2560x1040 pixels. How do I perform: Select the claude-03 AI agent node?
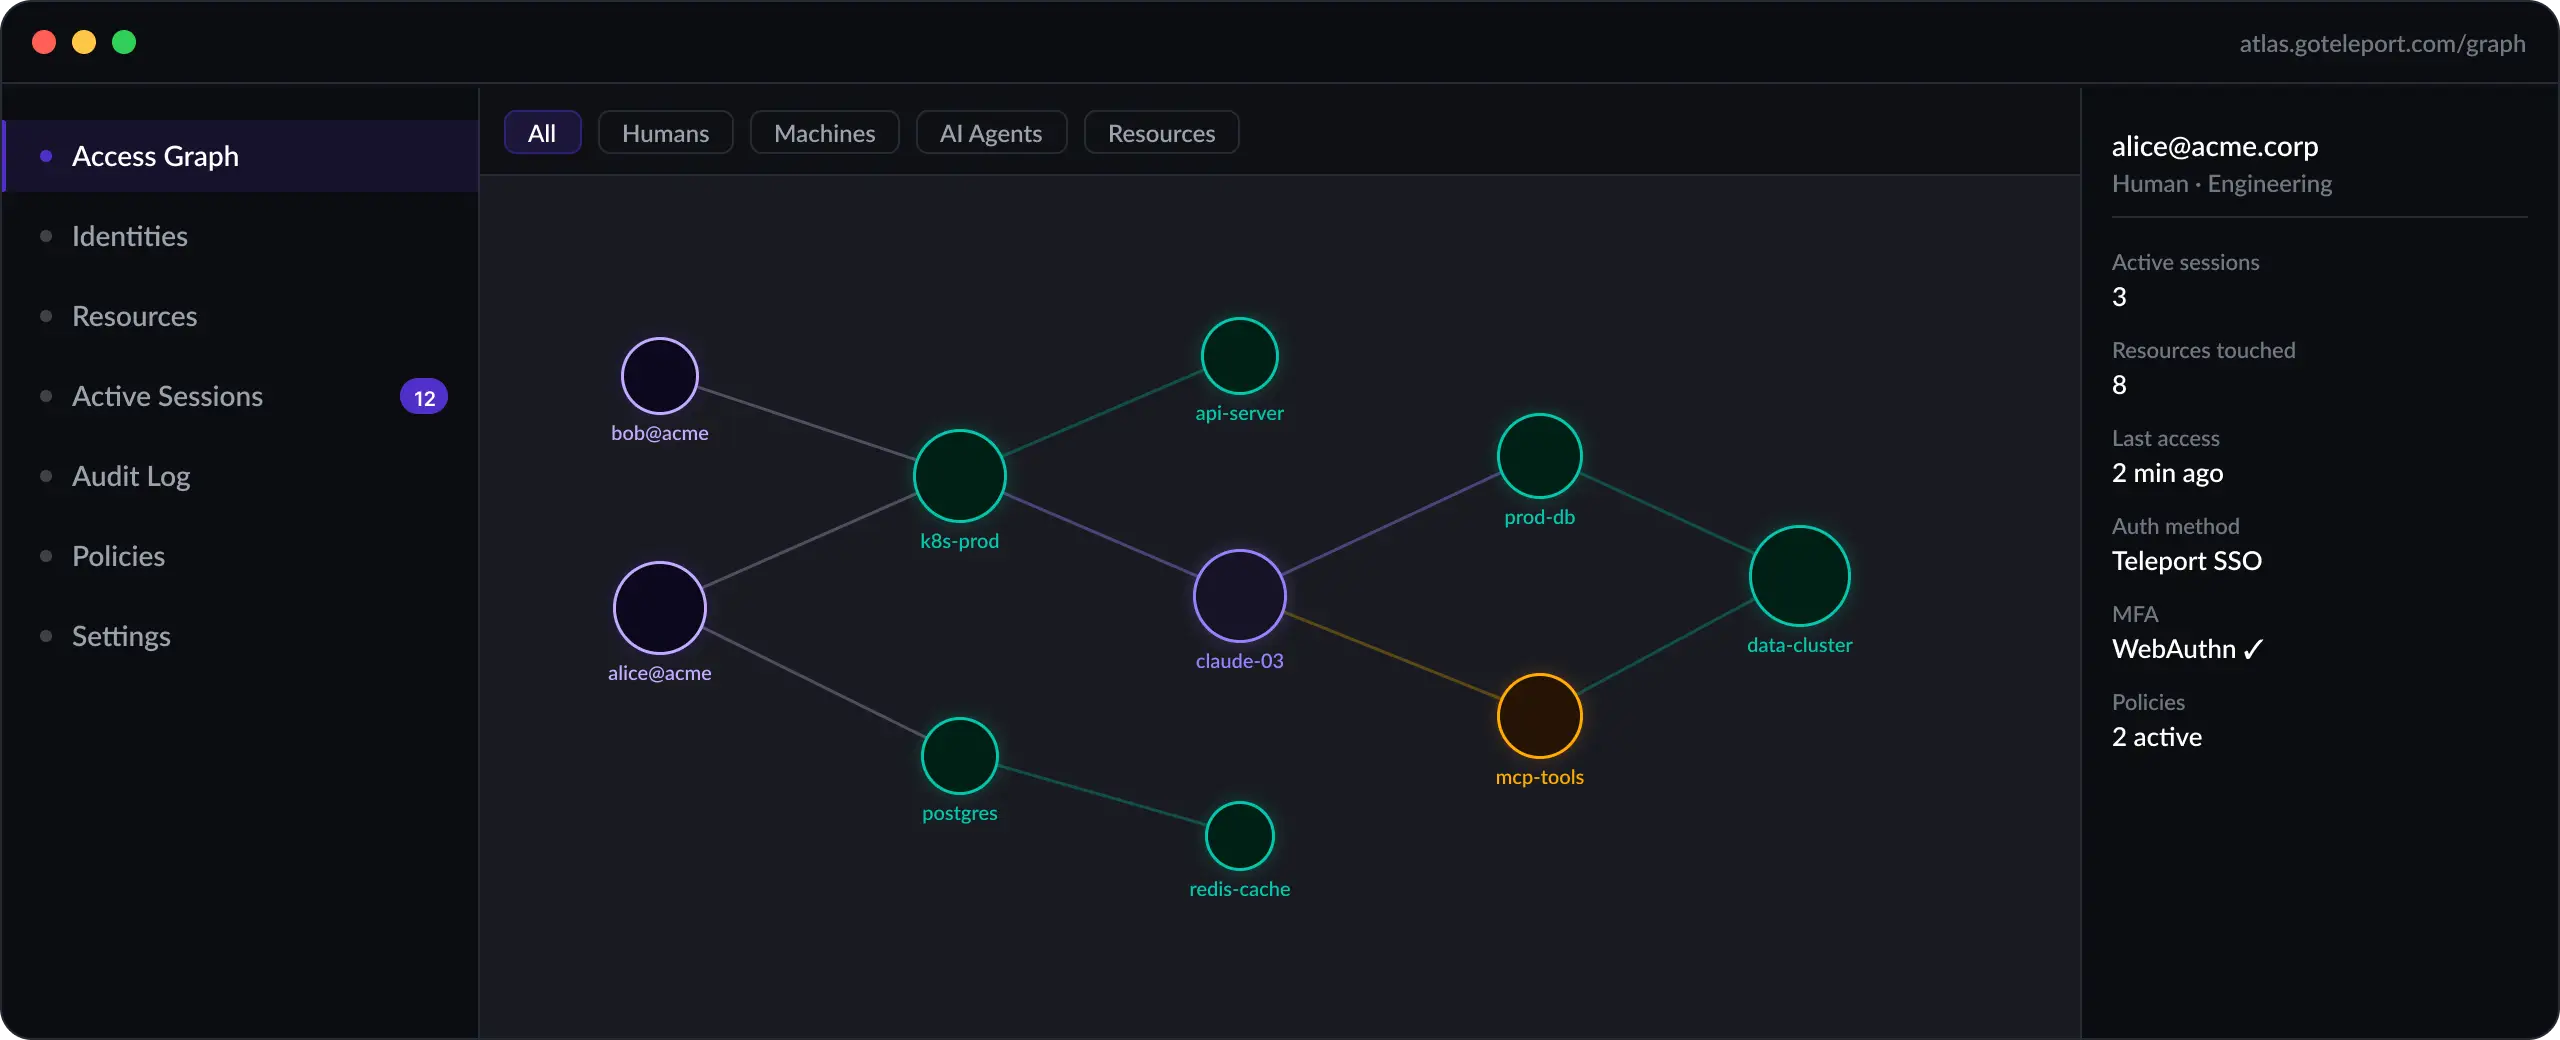click(x=1239, y=595)
